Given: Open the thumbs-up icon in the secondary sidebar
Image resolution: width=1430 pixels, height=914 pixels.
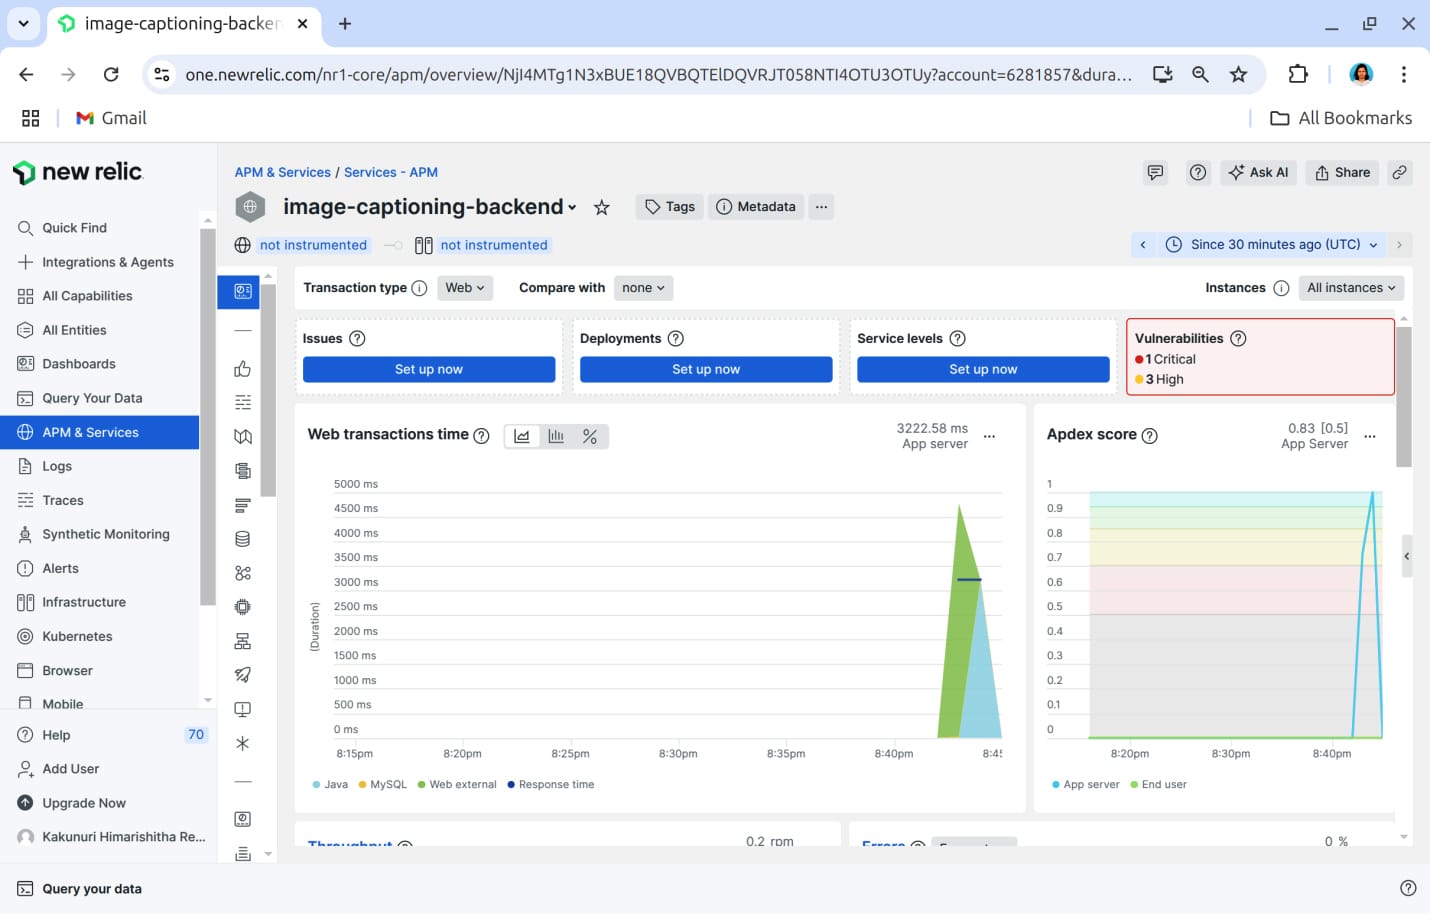Looking at the screenshot, I should coord(242,369).
